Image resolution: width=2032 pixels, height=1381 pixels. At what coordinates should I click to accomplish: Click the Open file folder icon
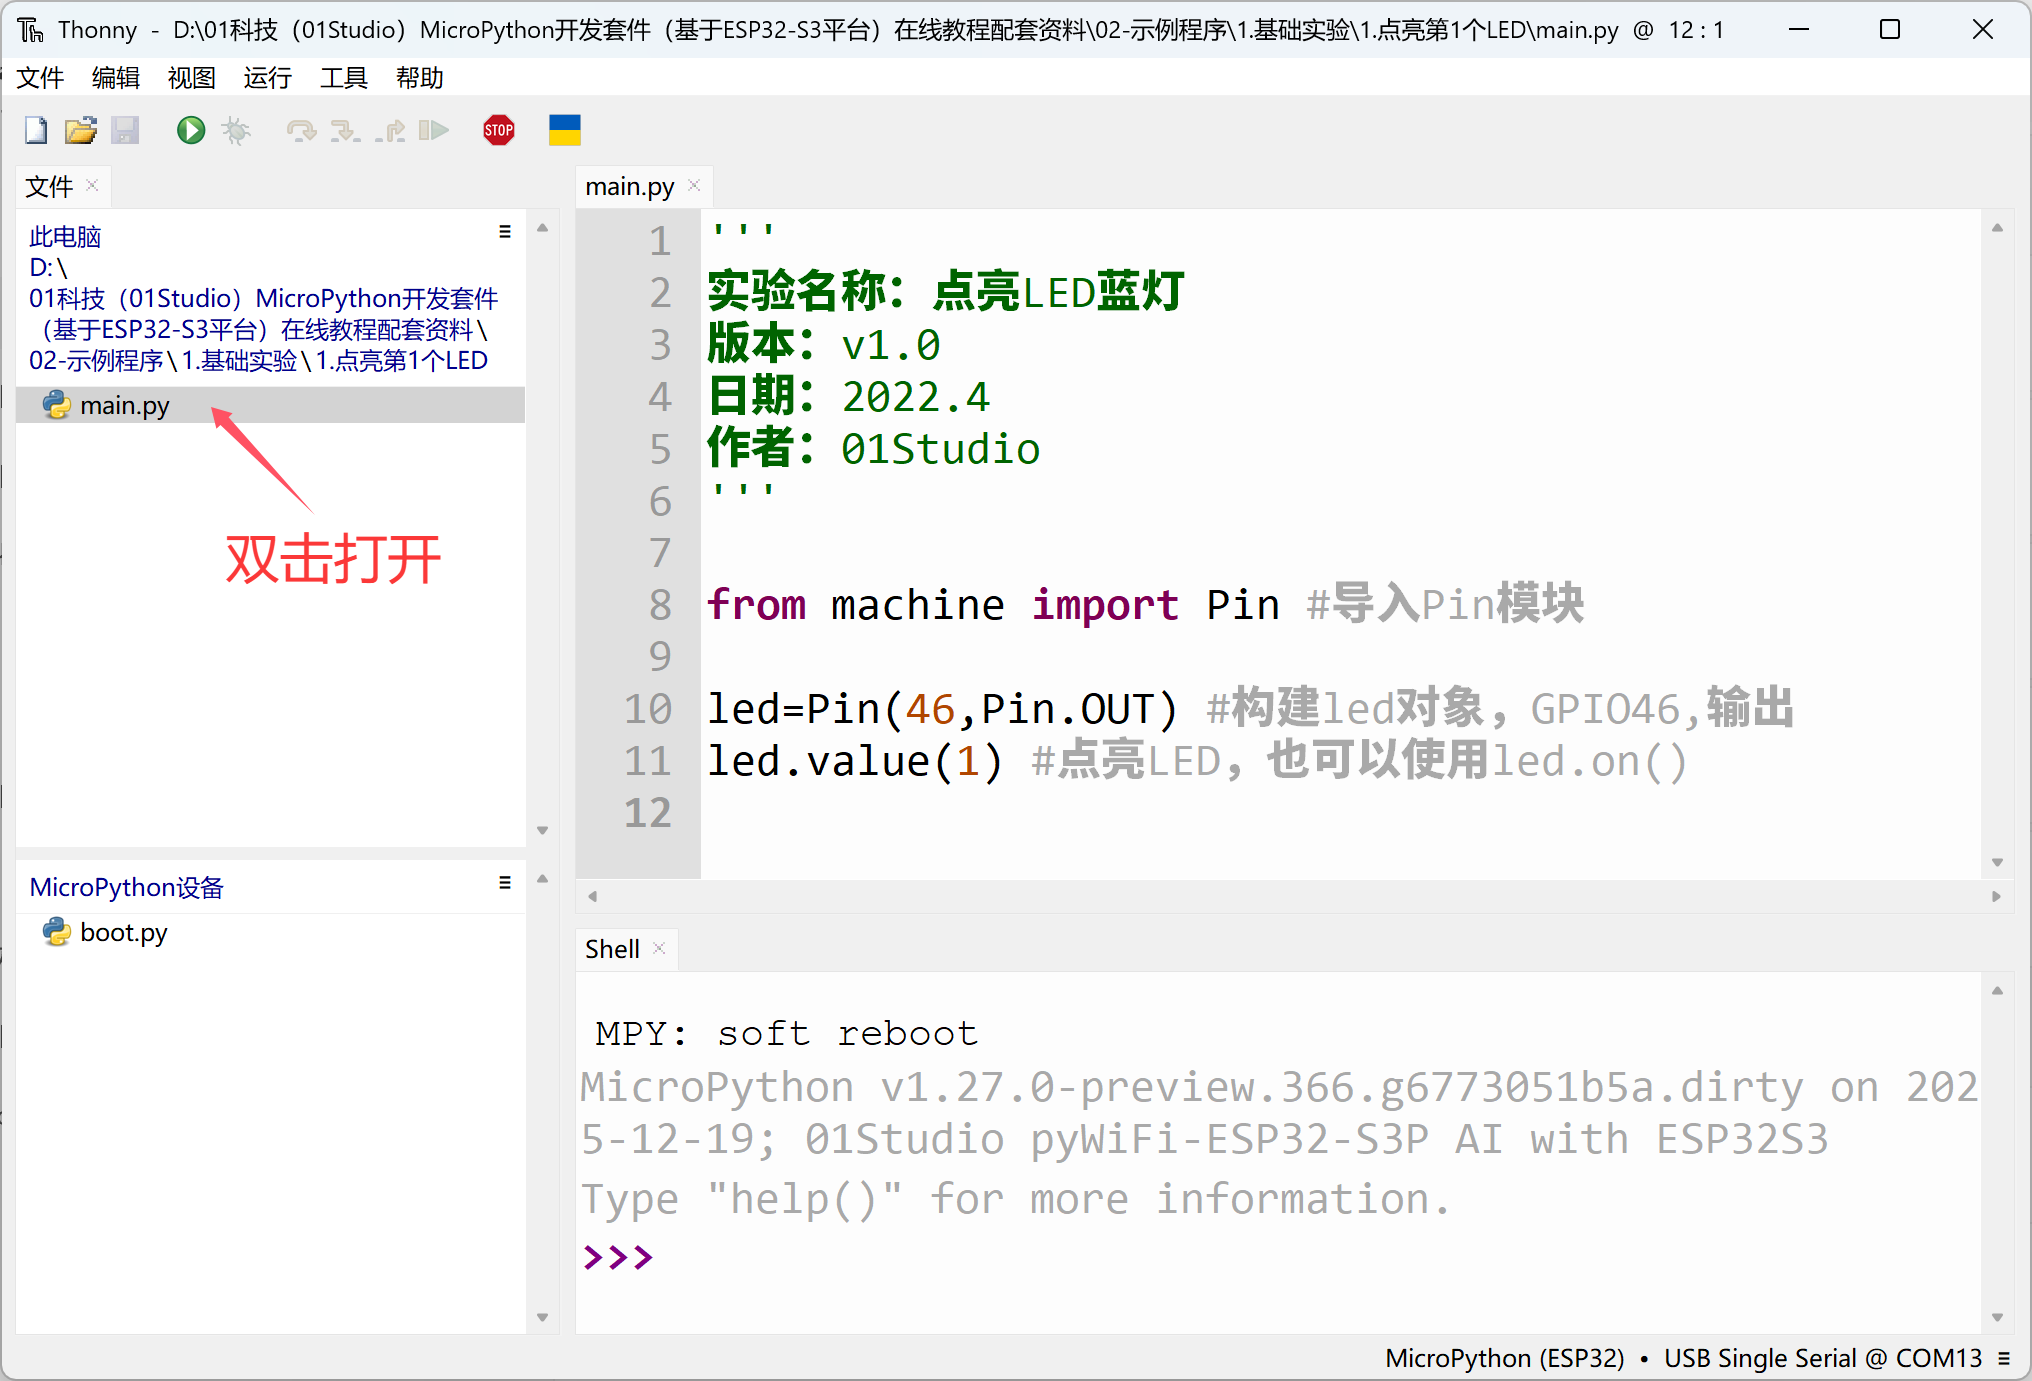click(81, 131)
